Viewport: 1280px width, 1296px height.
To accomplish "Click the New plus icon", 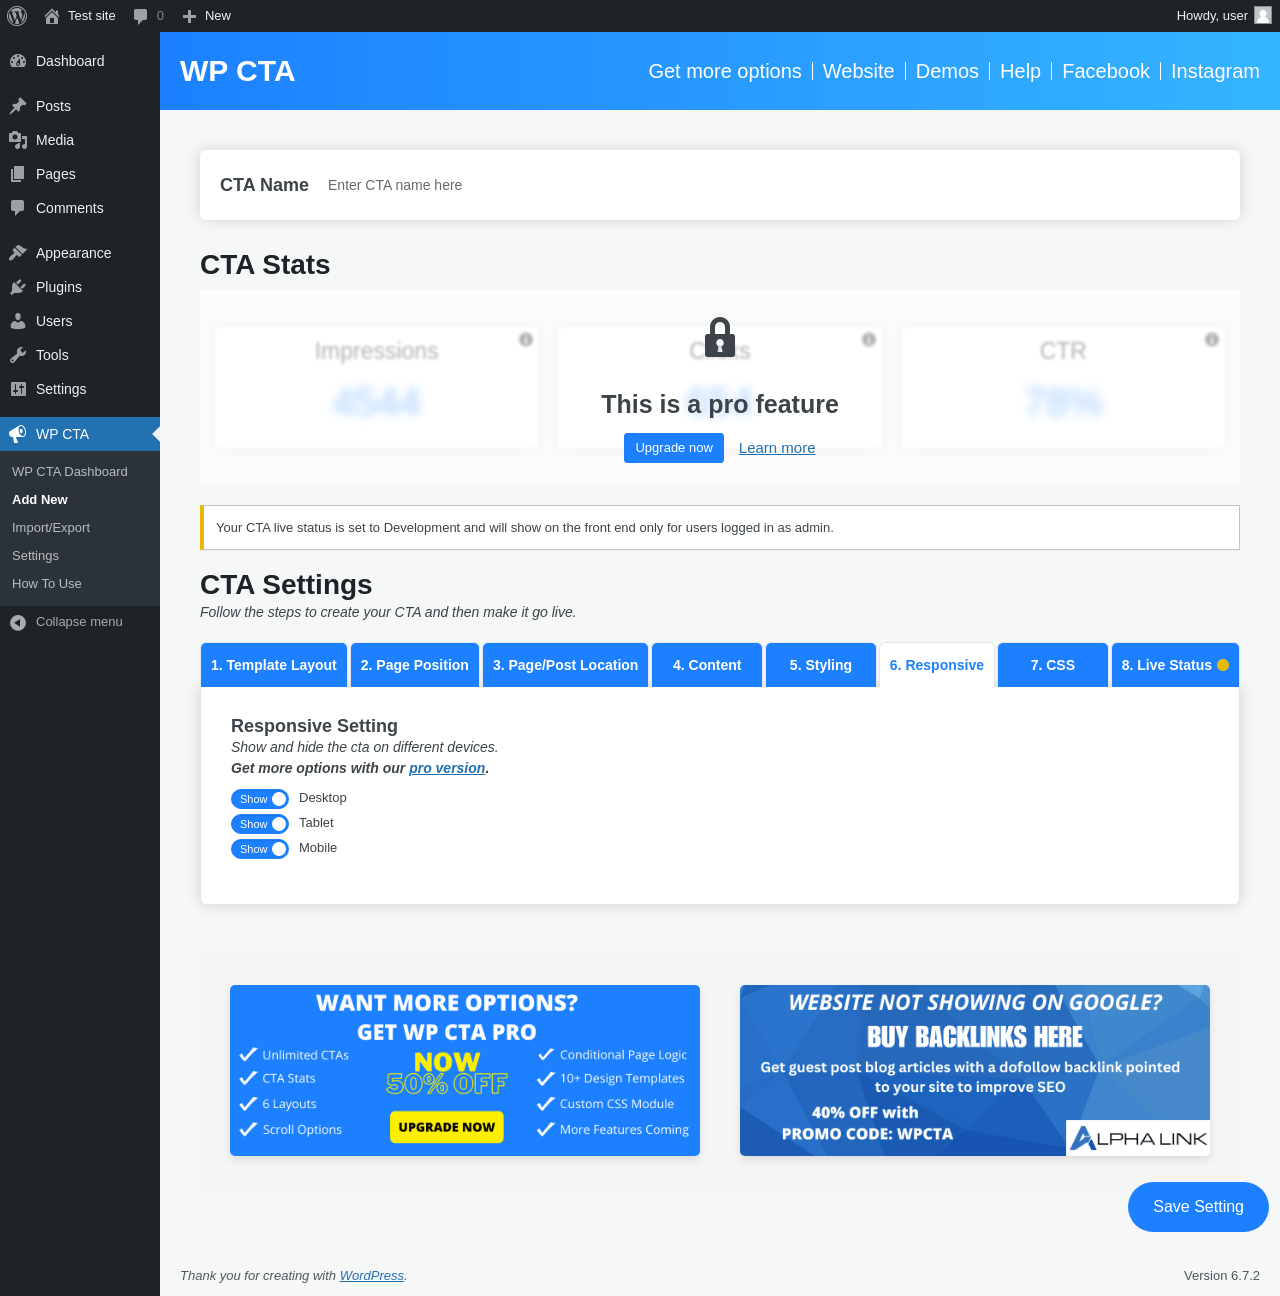I will [189, 16].
